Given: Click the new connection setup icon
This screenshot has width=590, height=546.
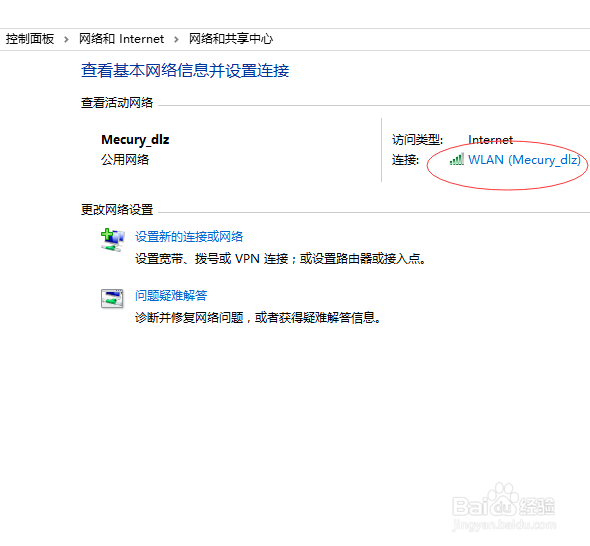Looking at the screenshot, I should [112, 240].
